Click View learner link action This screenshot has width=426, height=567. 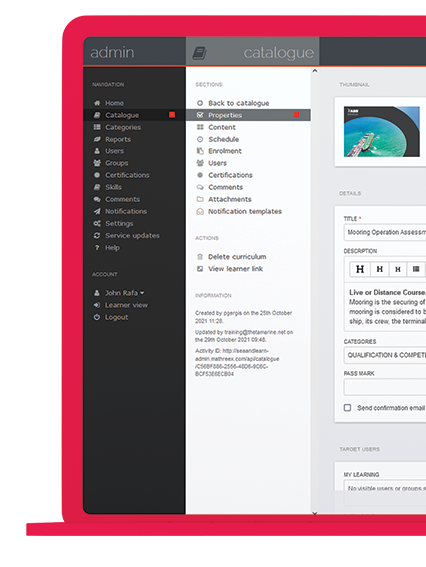click(x=235, y=269)
